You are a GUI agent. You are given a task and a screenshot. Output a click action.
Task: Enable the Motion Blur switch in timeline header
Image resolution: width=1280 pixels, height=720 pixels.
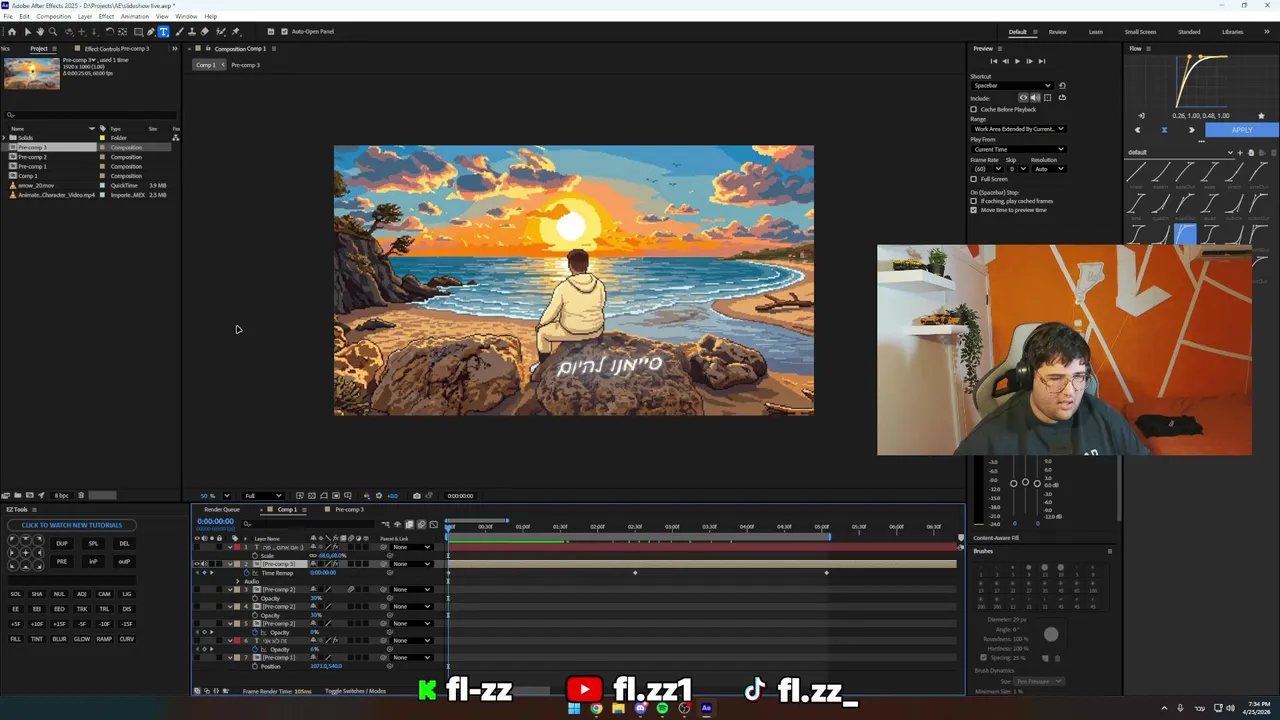[x=421, y=524]
